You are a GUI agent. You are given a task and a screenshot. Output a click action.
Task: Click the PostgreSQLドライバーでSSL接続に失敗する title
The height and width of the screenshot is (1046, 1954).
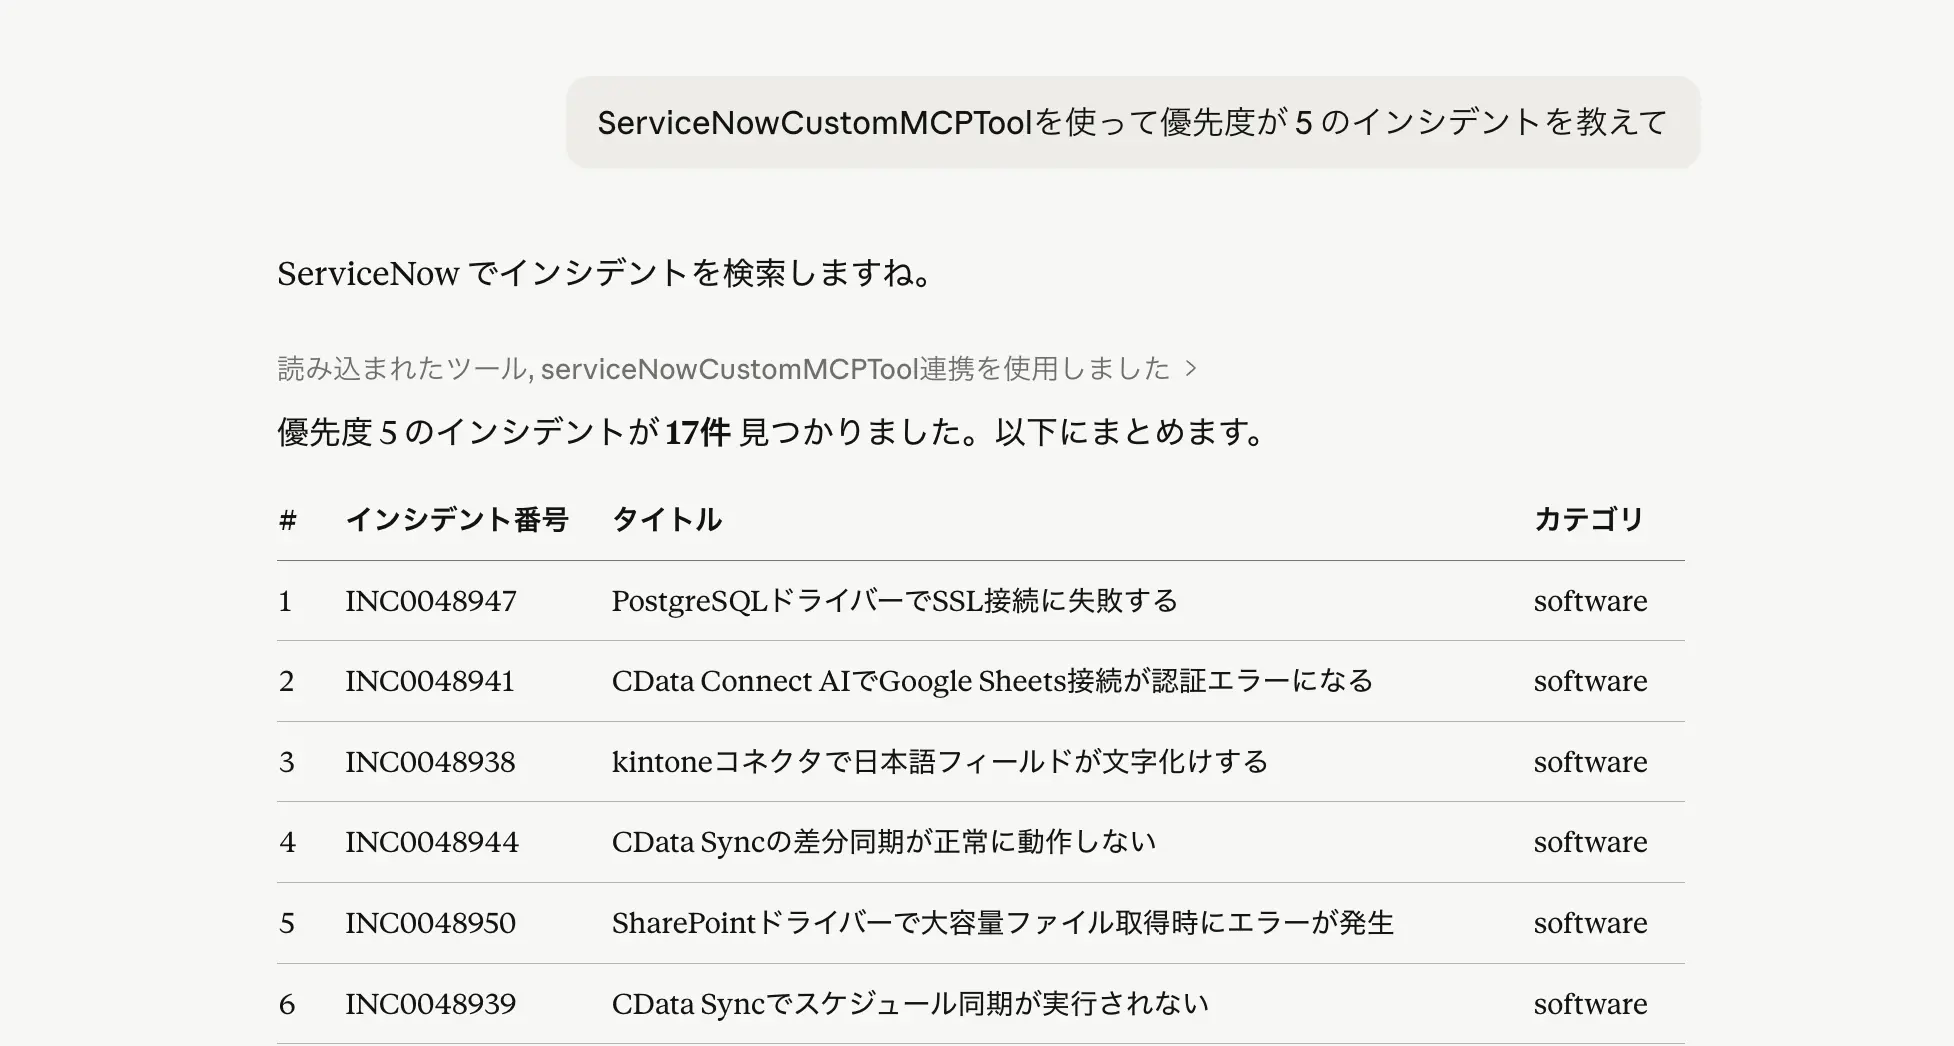(895, 601)
